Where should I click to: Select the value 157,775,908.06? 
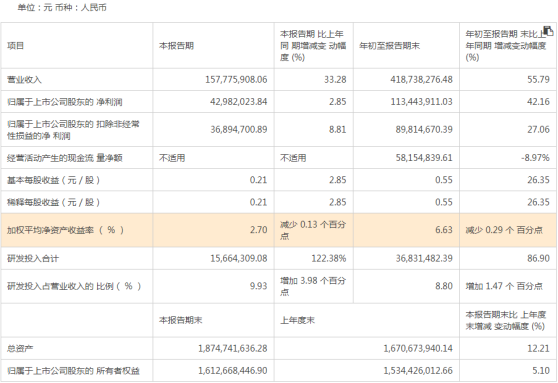[x=236, y=79]
